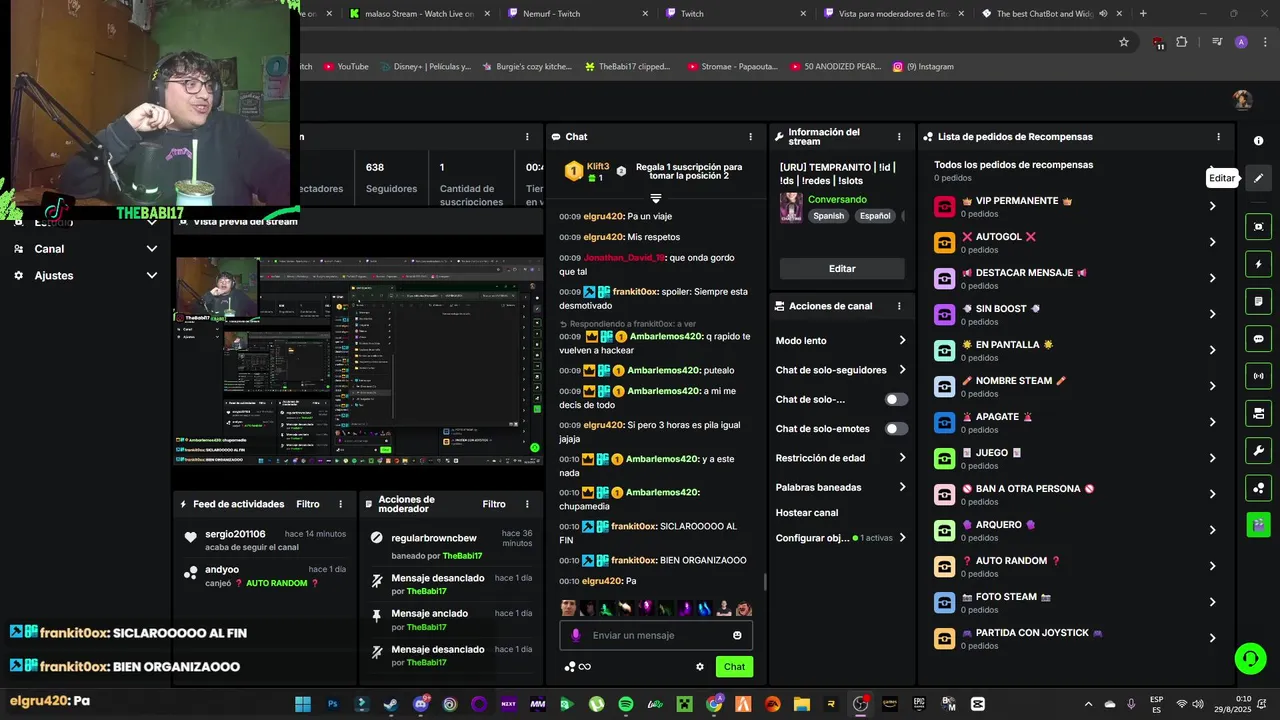Open the wrench tools icon in right sidebar

[x=1258, y=451]
